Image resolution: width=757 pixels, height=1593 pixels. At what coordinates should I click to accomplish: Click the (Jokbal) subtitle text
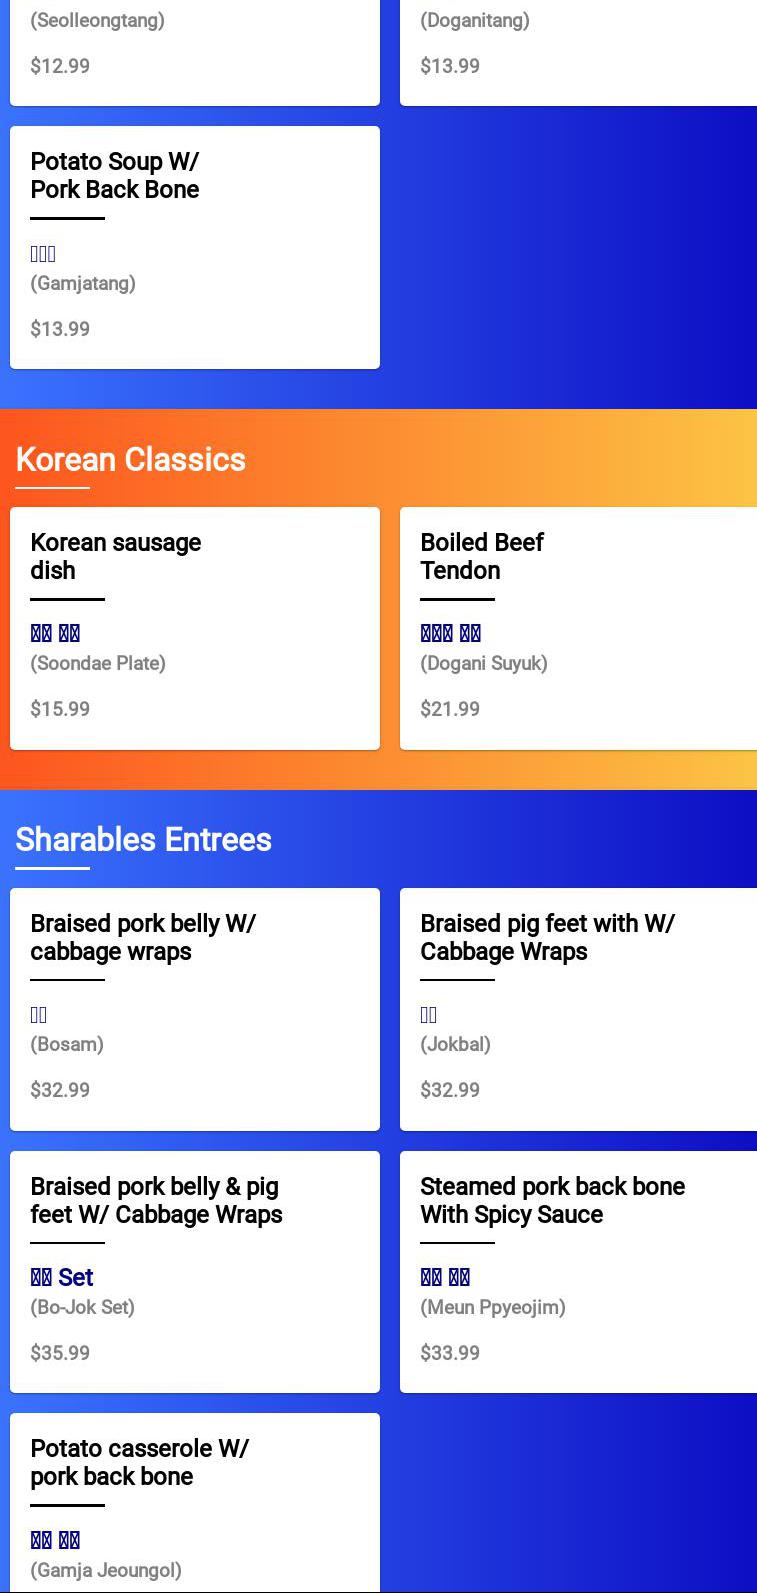[456, 1044]
